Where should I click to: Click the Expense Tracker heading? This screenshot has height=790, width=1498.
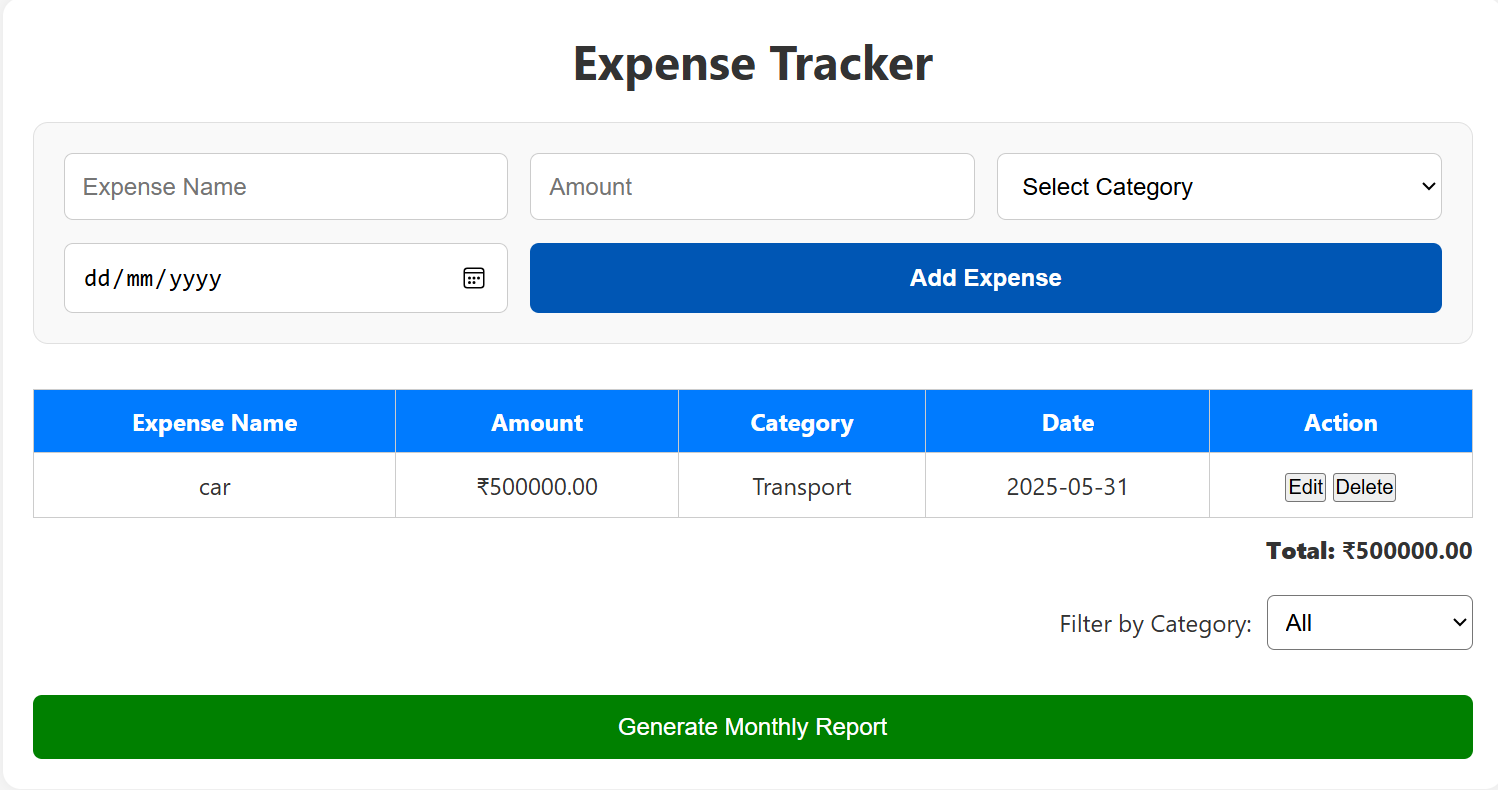point(753,63)
